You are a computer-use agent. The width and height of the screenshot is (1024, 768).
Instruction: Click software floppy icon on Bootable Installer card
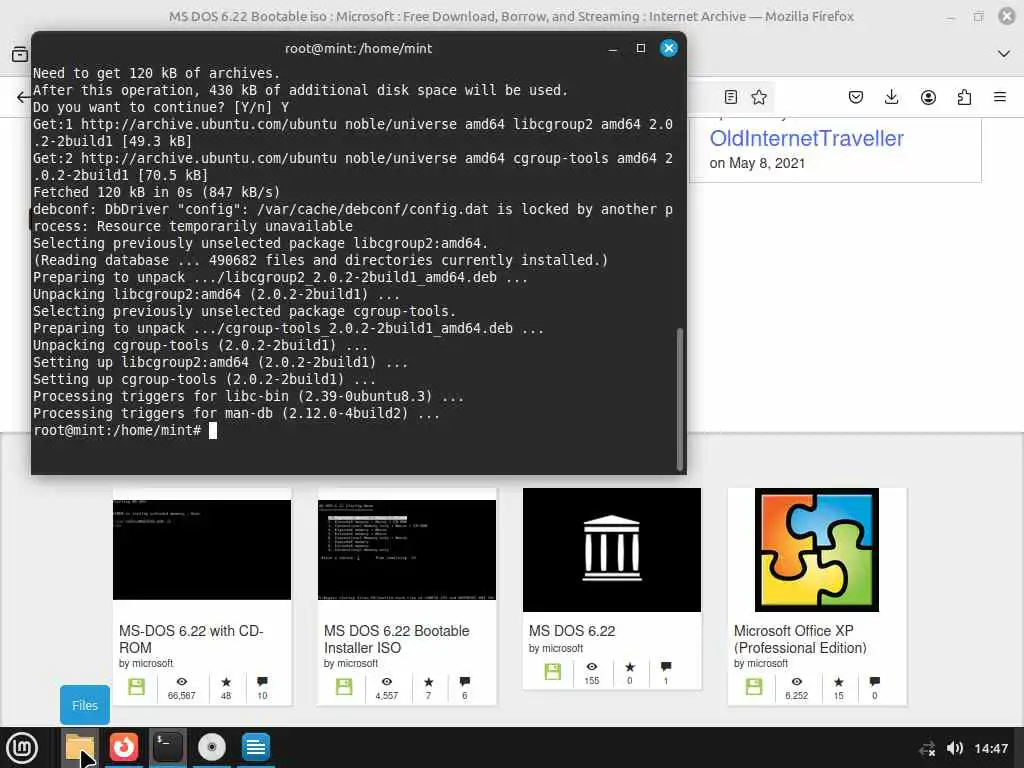344,686
